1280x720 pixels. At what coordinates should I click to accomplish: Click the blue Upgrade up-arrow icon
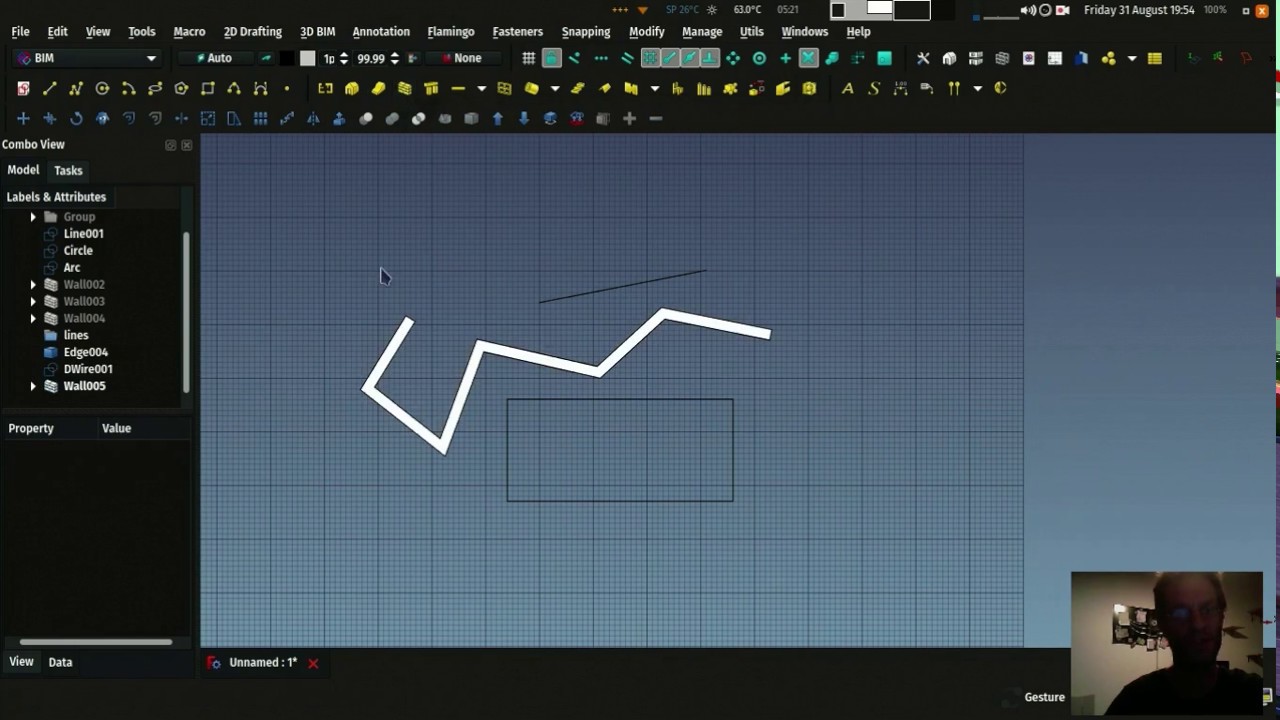[x=497, y=119]
